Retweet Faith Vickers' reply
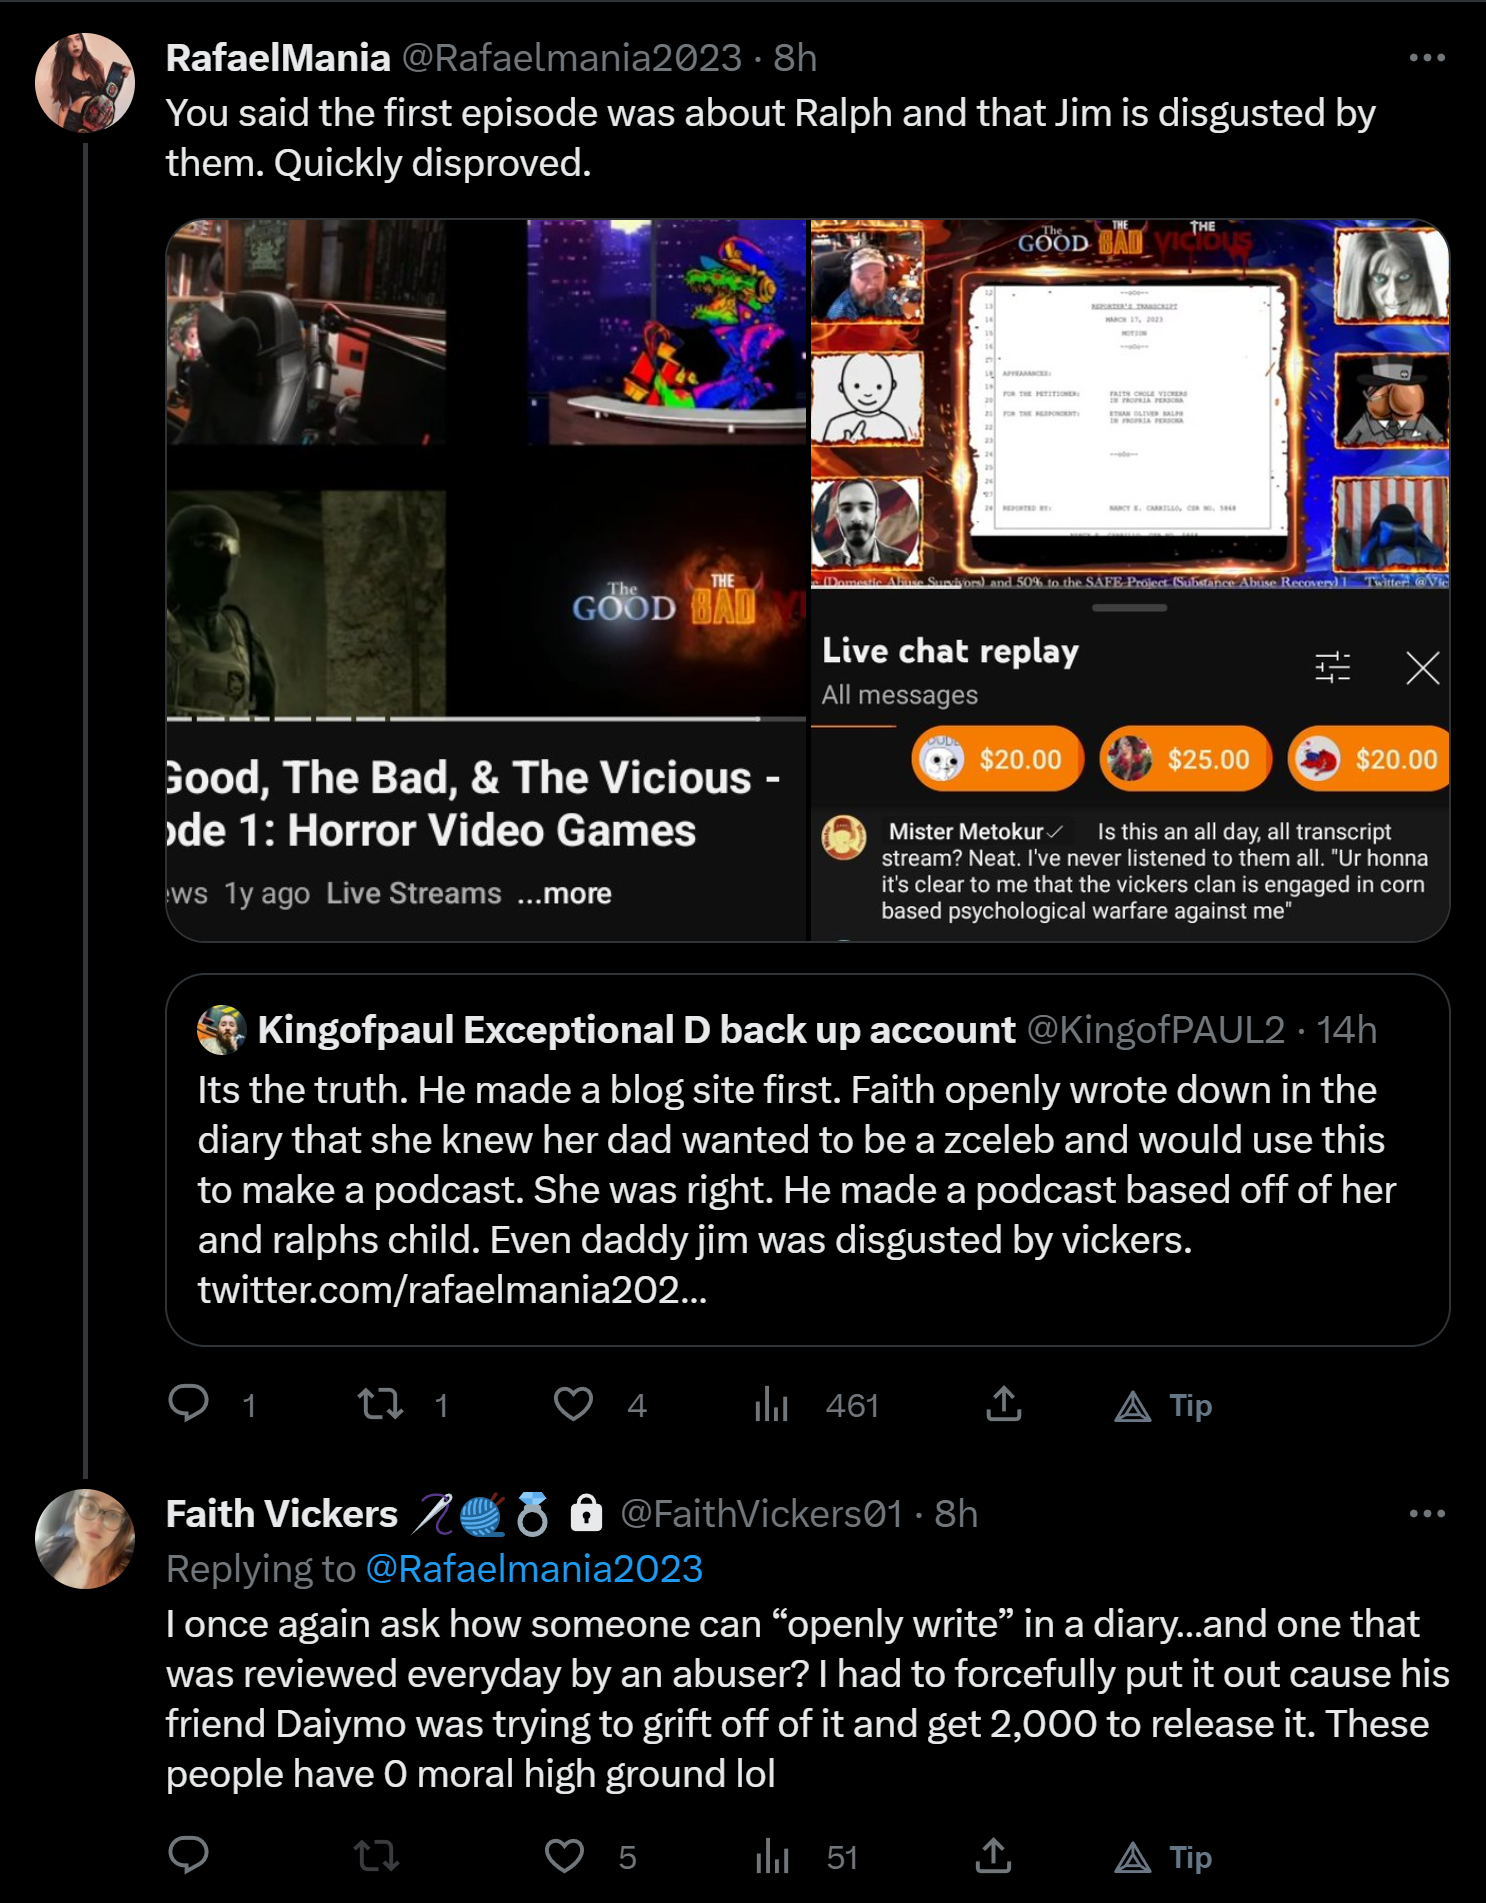The width and height of the screenshot is (1486, 1903). pos(377,1856)
